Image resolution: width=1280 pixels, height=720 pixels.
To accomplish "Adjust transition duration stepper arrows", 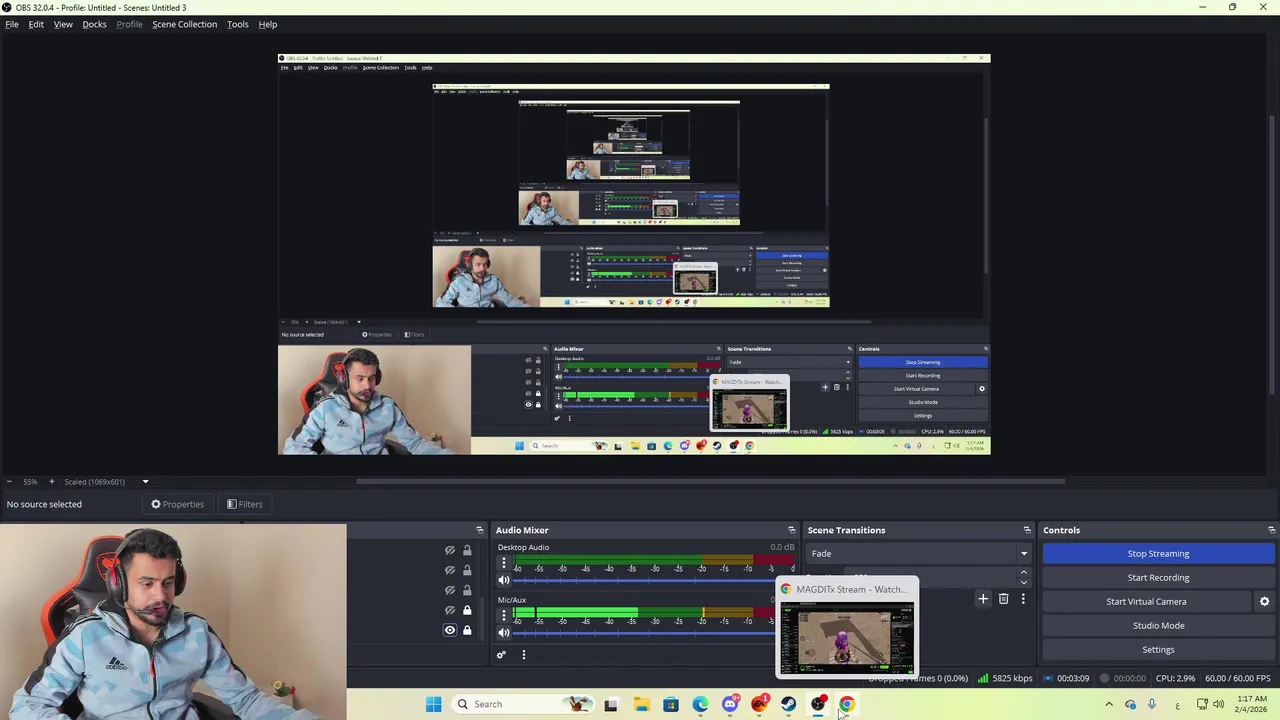I will point(1023,577).
